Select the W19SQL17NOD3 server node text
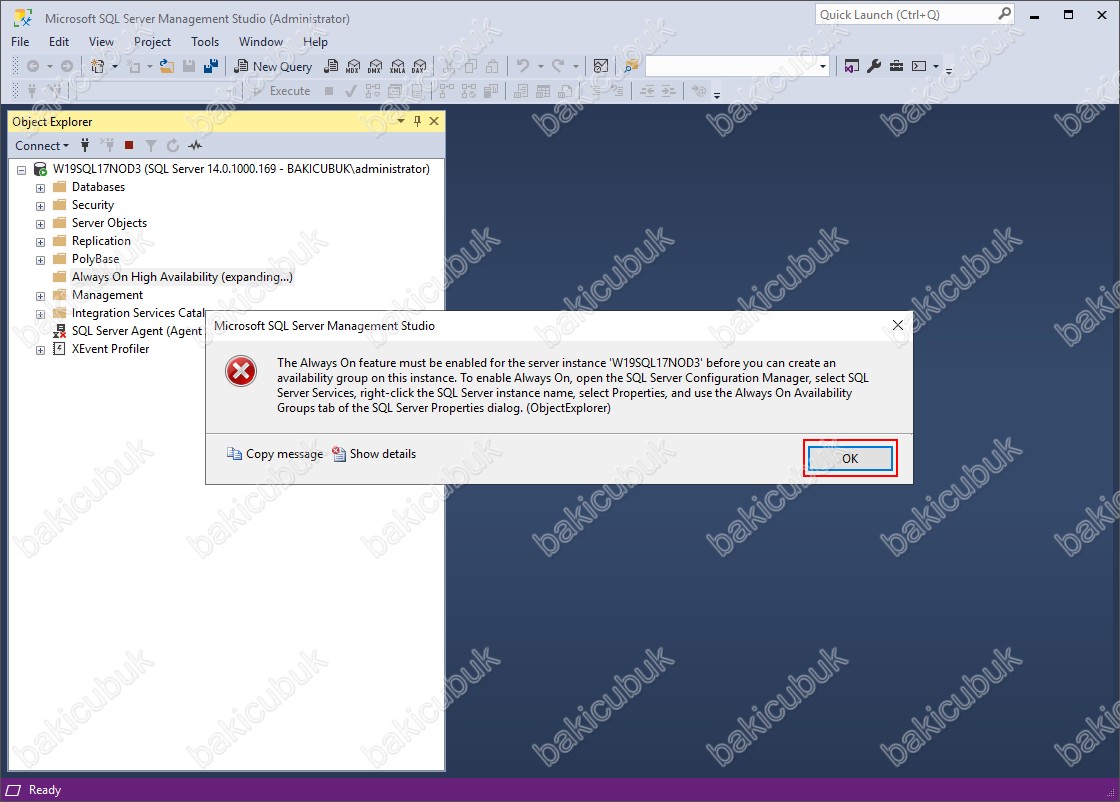Screen dimensions: 1120x802 241,169
